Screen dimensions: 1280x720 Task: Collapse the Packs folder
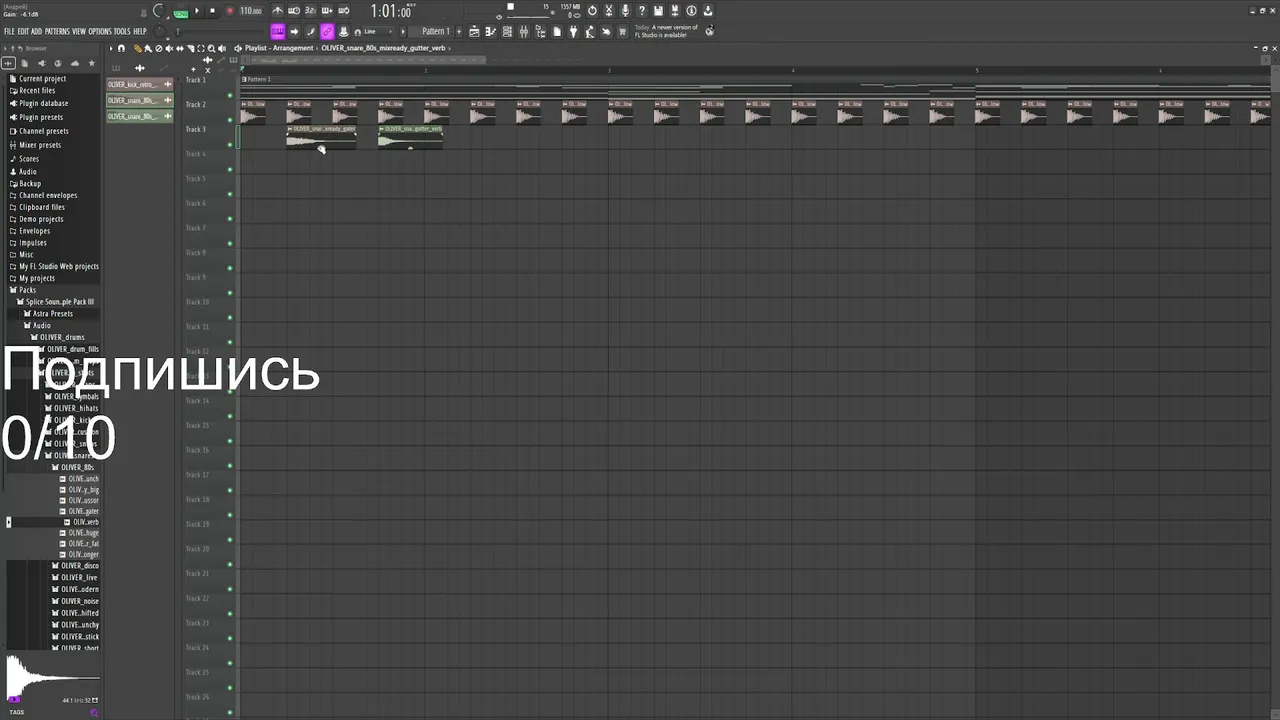point(23,290)
